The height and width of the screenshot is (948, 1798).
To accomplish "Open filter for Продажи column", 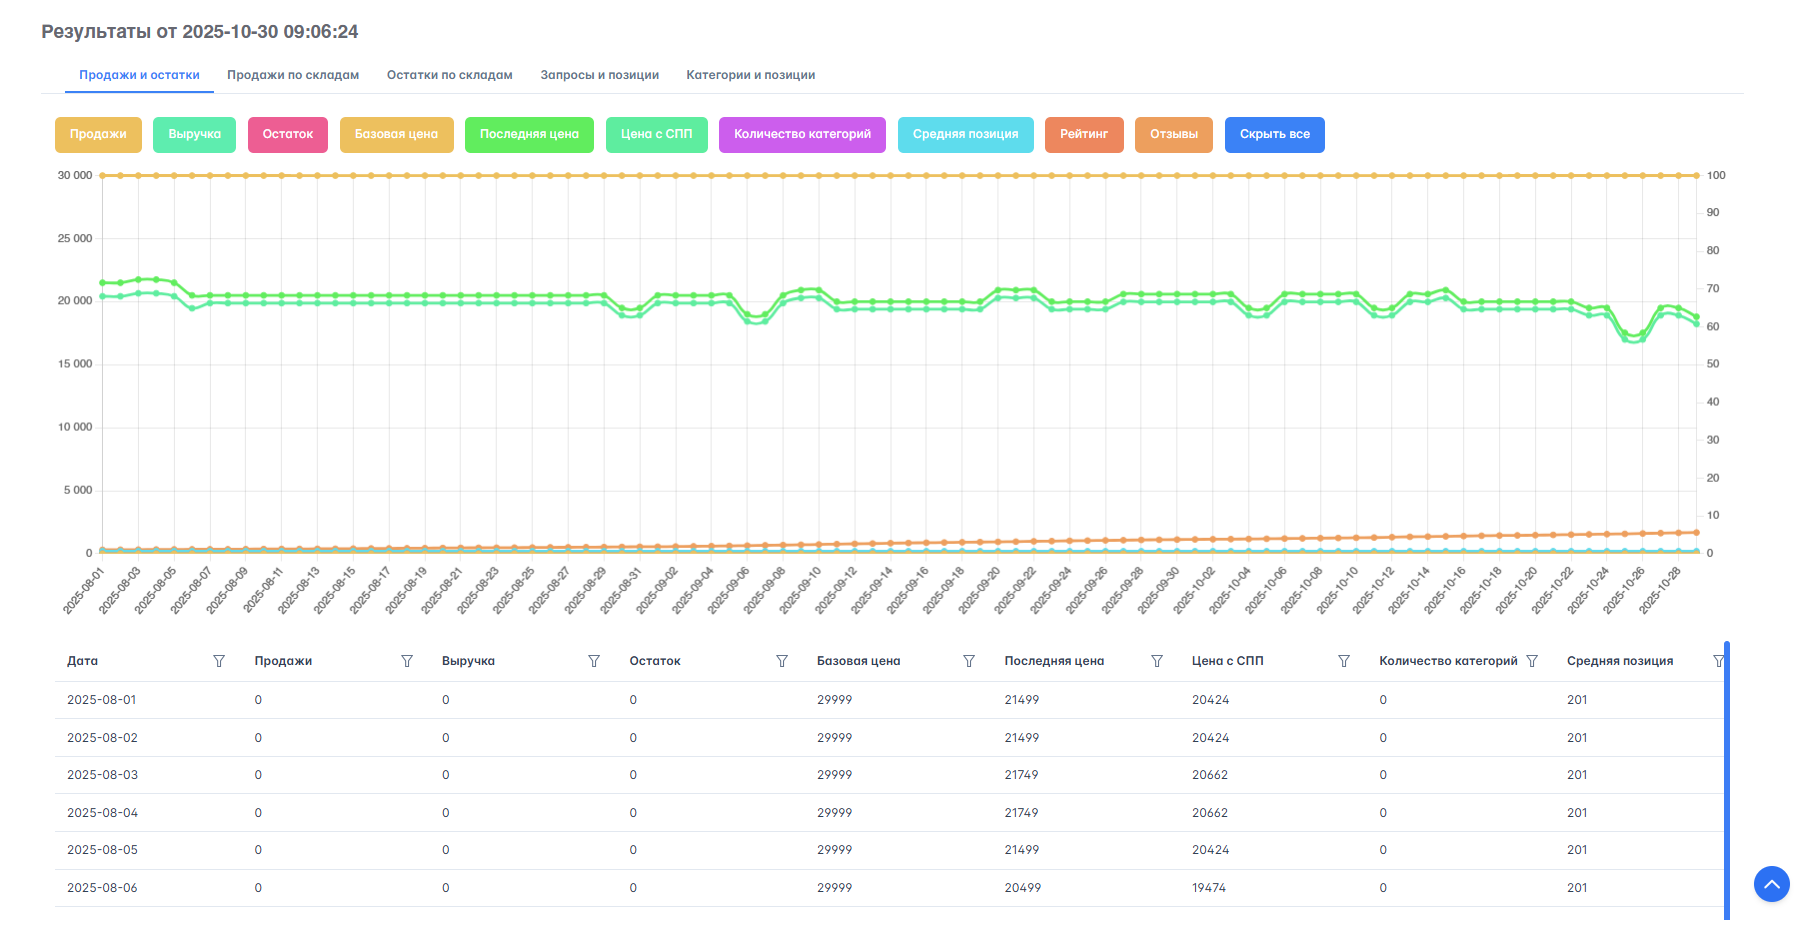I will pyautogui.click(x=407, y=661).
